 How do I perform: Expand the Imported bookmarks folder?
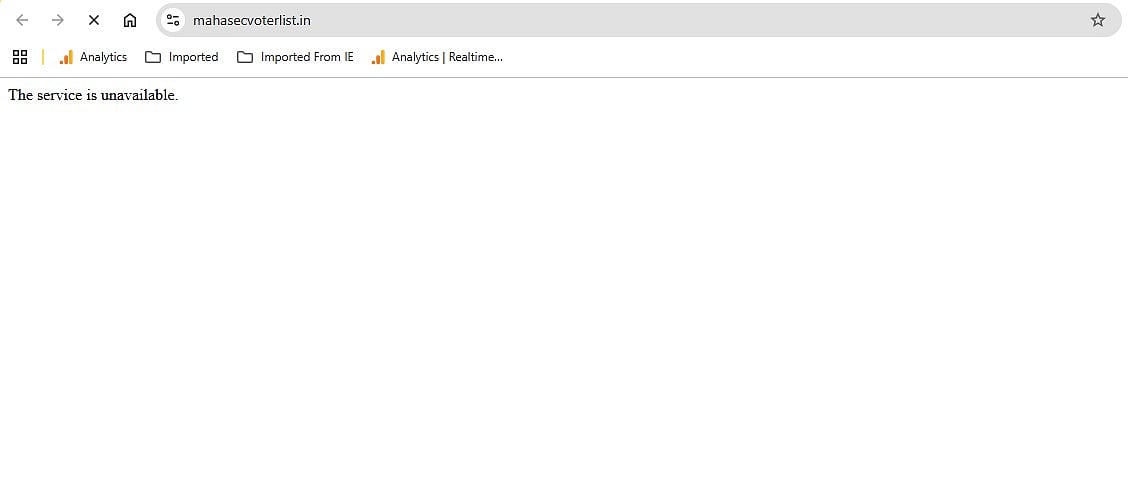point(193,57)
